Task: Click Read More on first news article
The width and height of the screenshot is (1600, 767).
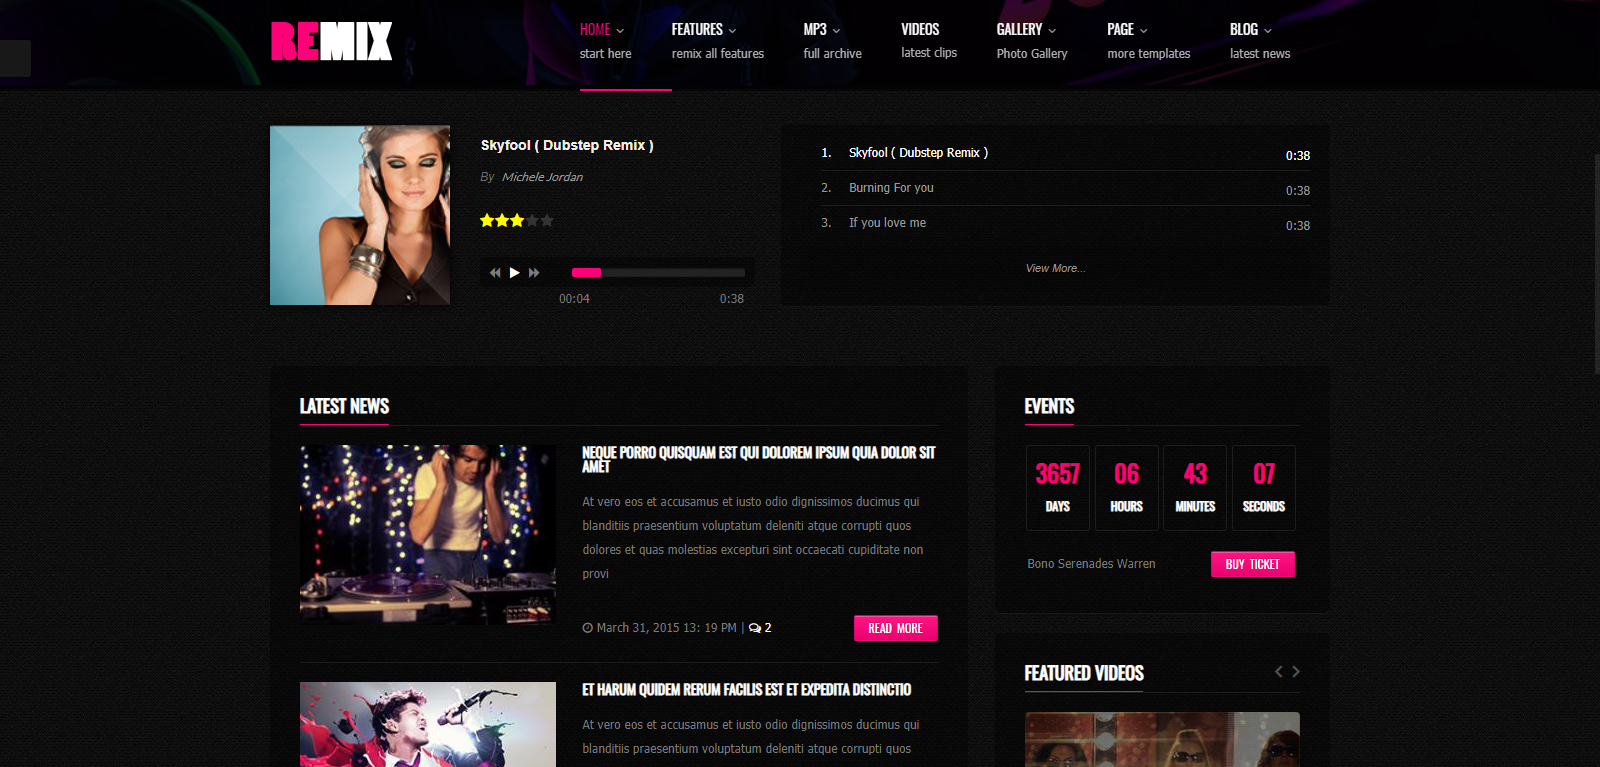Action: tap(895, 628)
